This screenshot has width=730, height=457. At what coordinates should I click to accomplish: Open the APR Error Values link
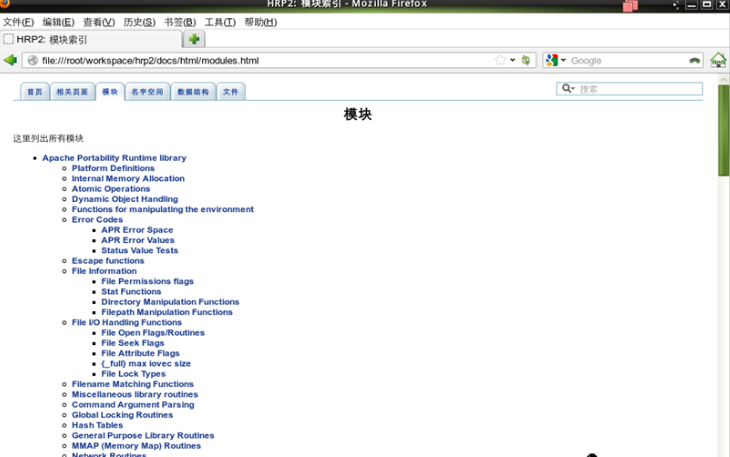point(138,240)
